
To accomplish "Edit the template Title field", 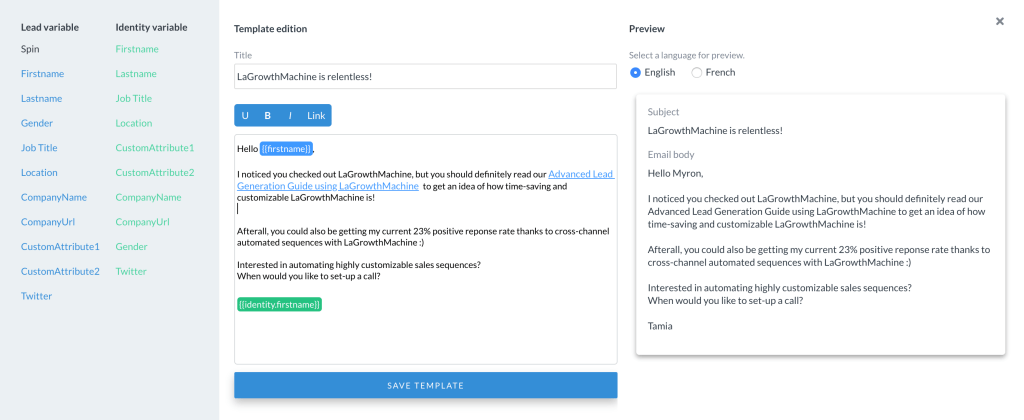I will point(425,76).
